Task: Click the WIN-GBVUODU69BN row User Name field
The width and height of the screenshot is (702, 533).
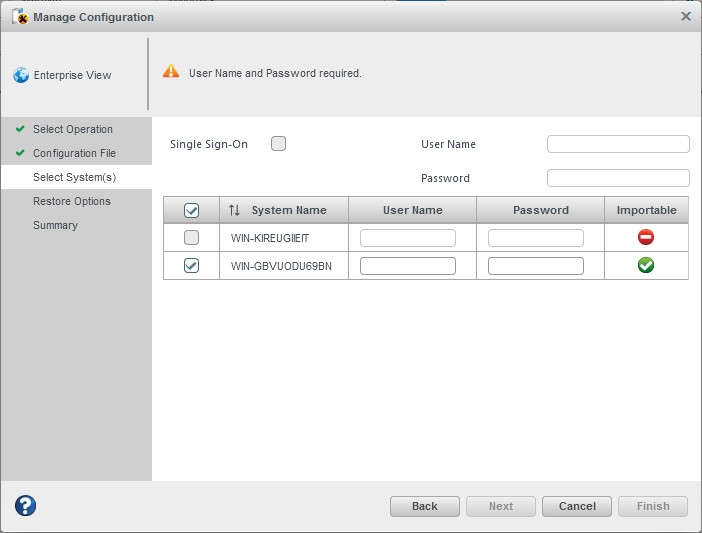Action: pyautogui.click(x=408, y=266)
